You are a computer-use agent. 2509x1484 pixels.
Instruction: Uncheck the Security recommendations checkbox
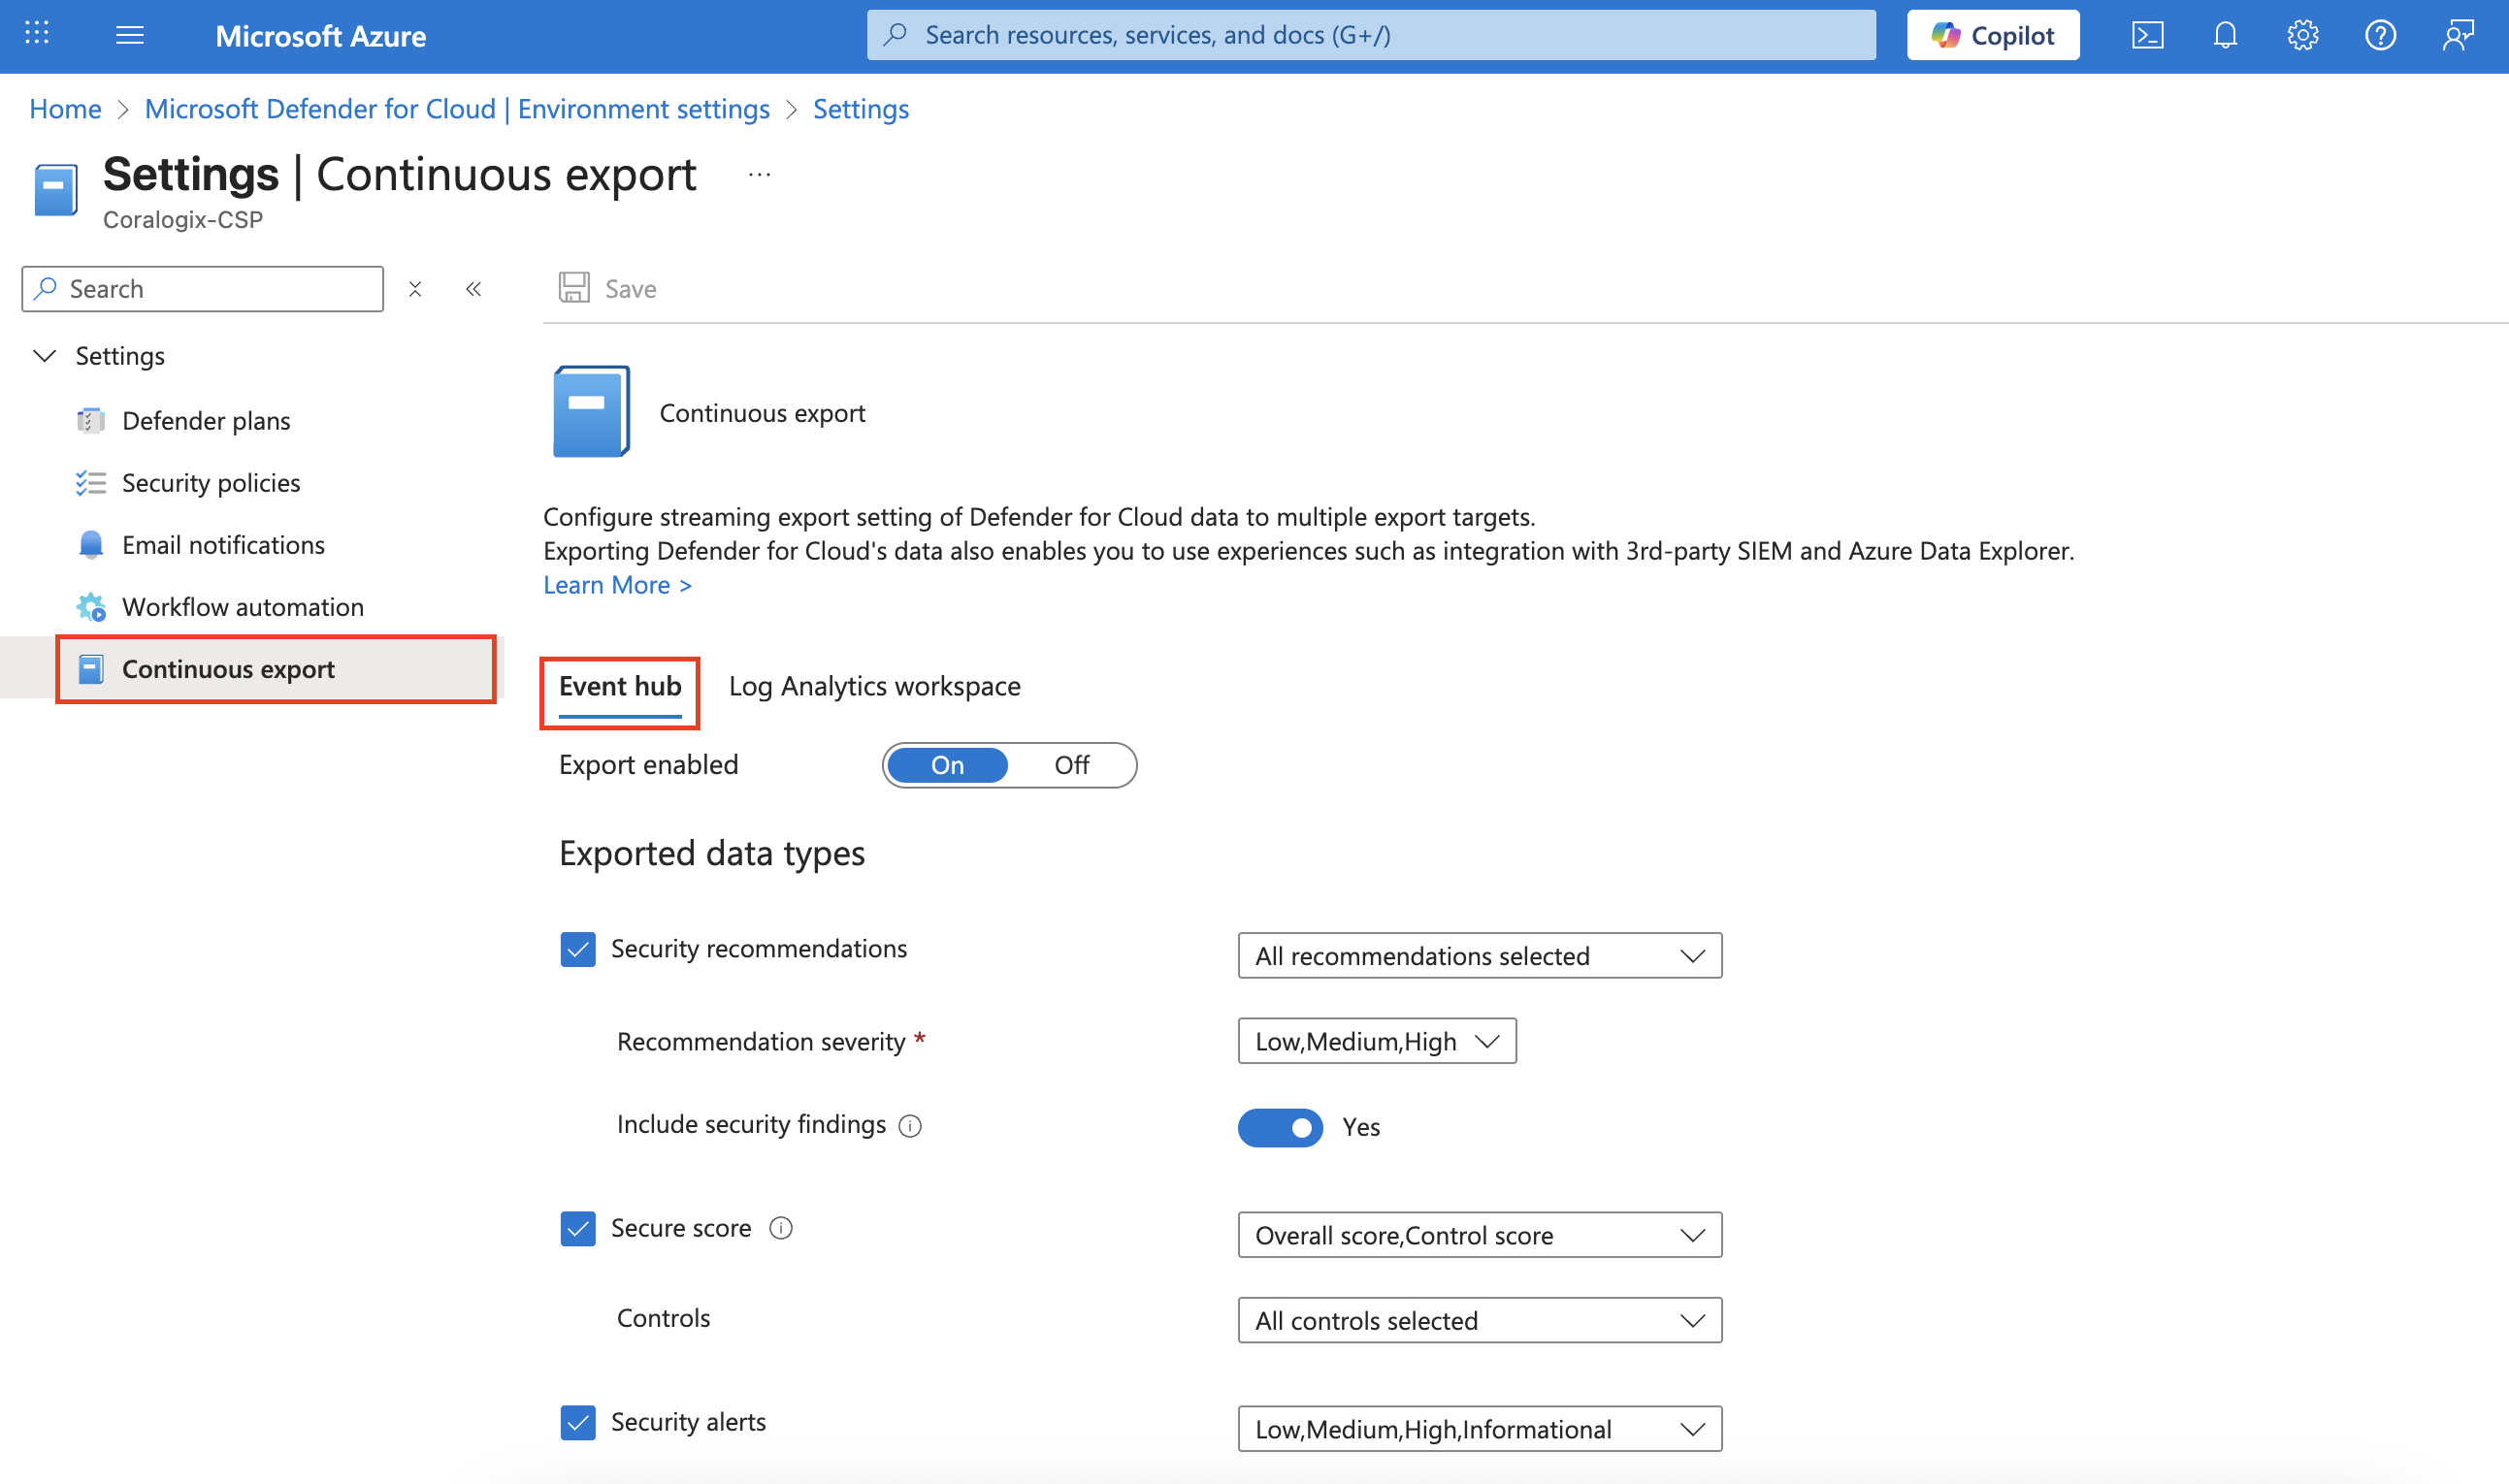(578, 949)
